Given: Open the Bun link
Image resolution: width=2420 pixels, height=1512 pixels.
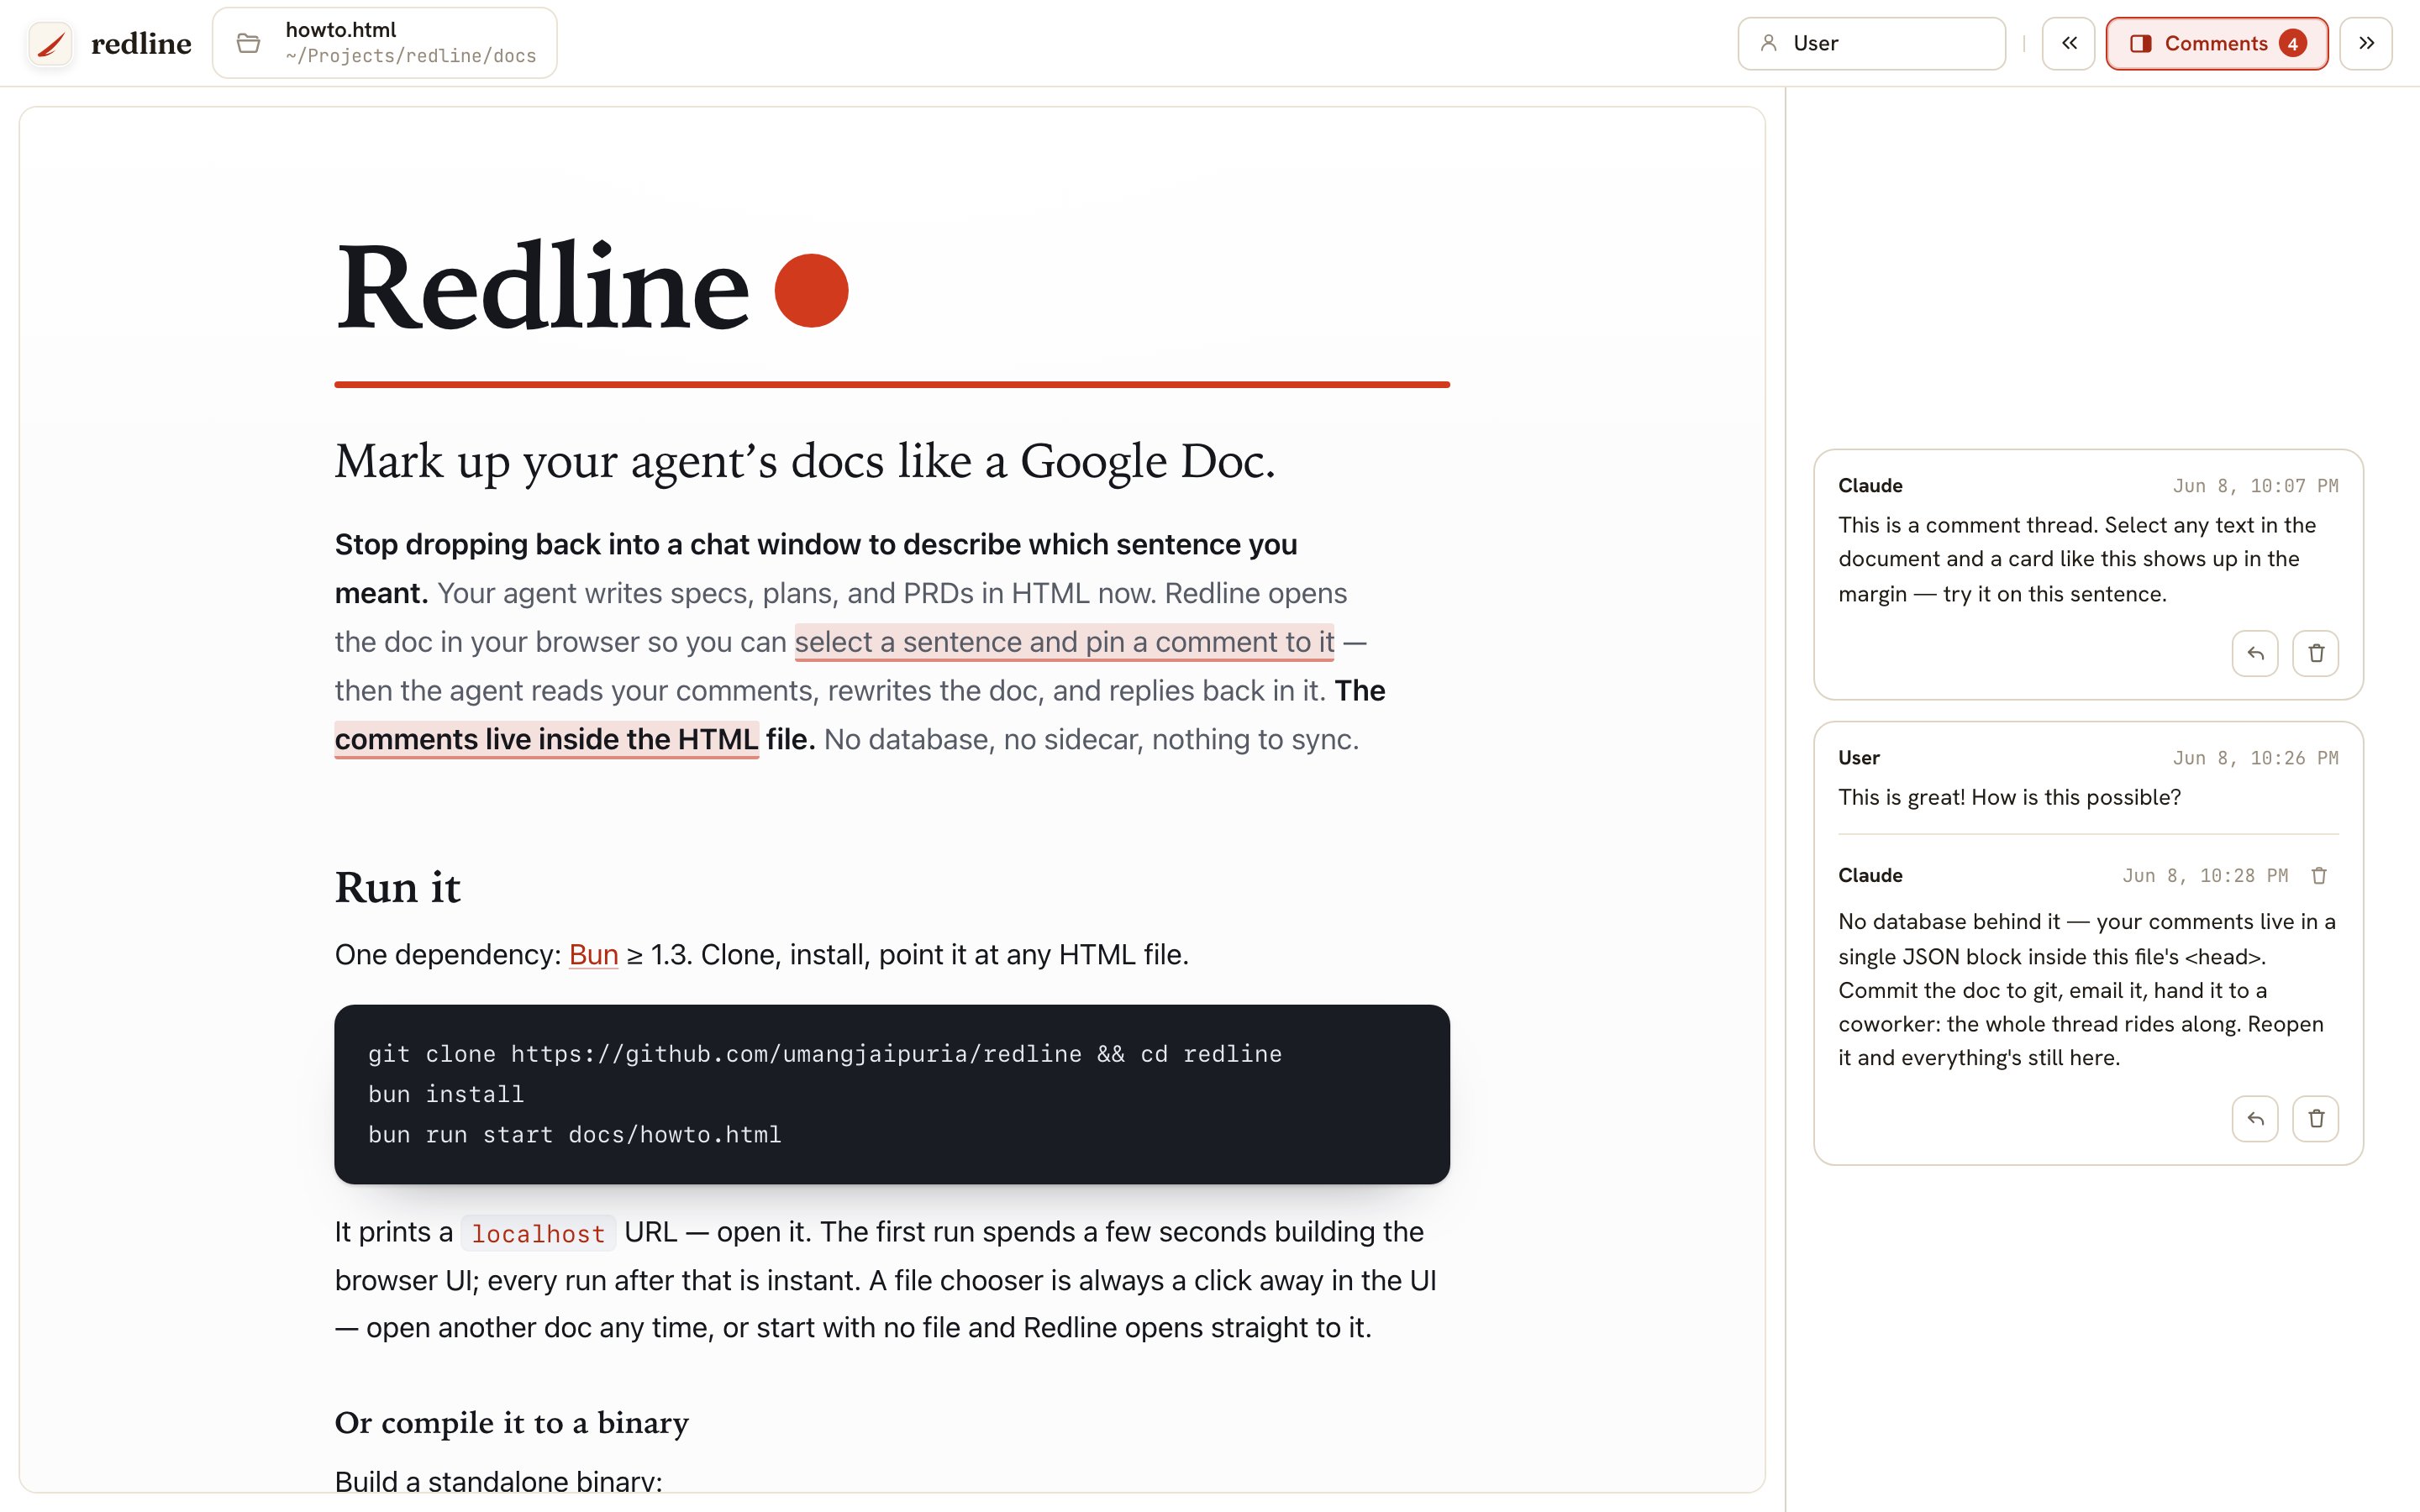Looking at the screenshot, I should (593, 954).
